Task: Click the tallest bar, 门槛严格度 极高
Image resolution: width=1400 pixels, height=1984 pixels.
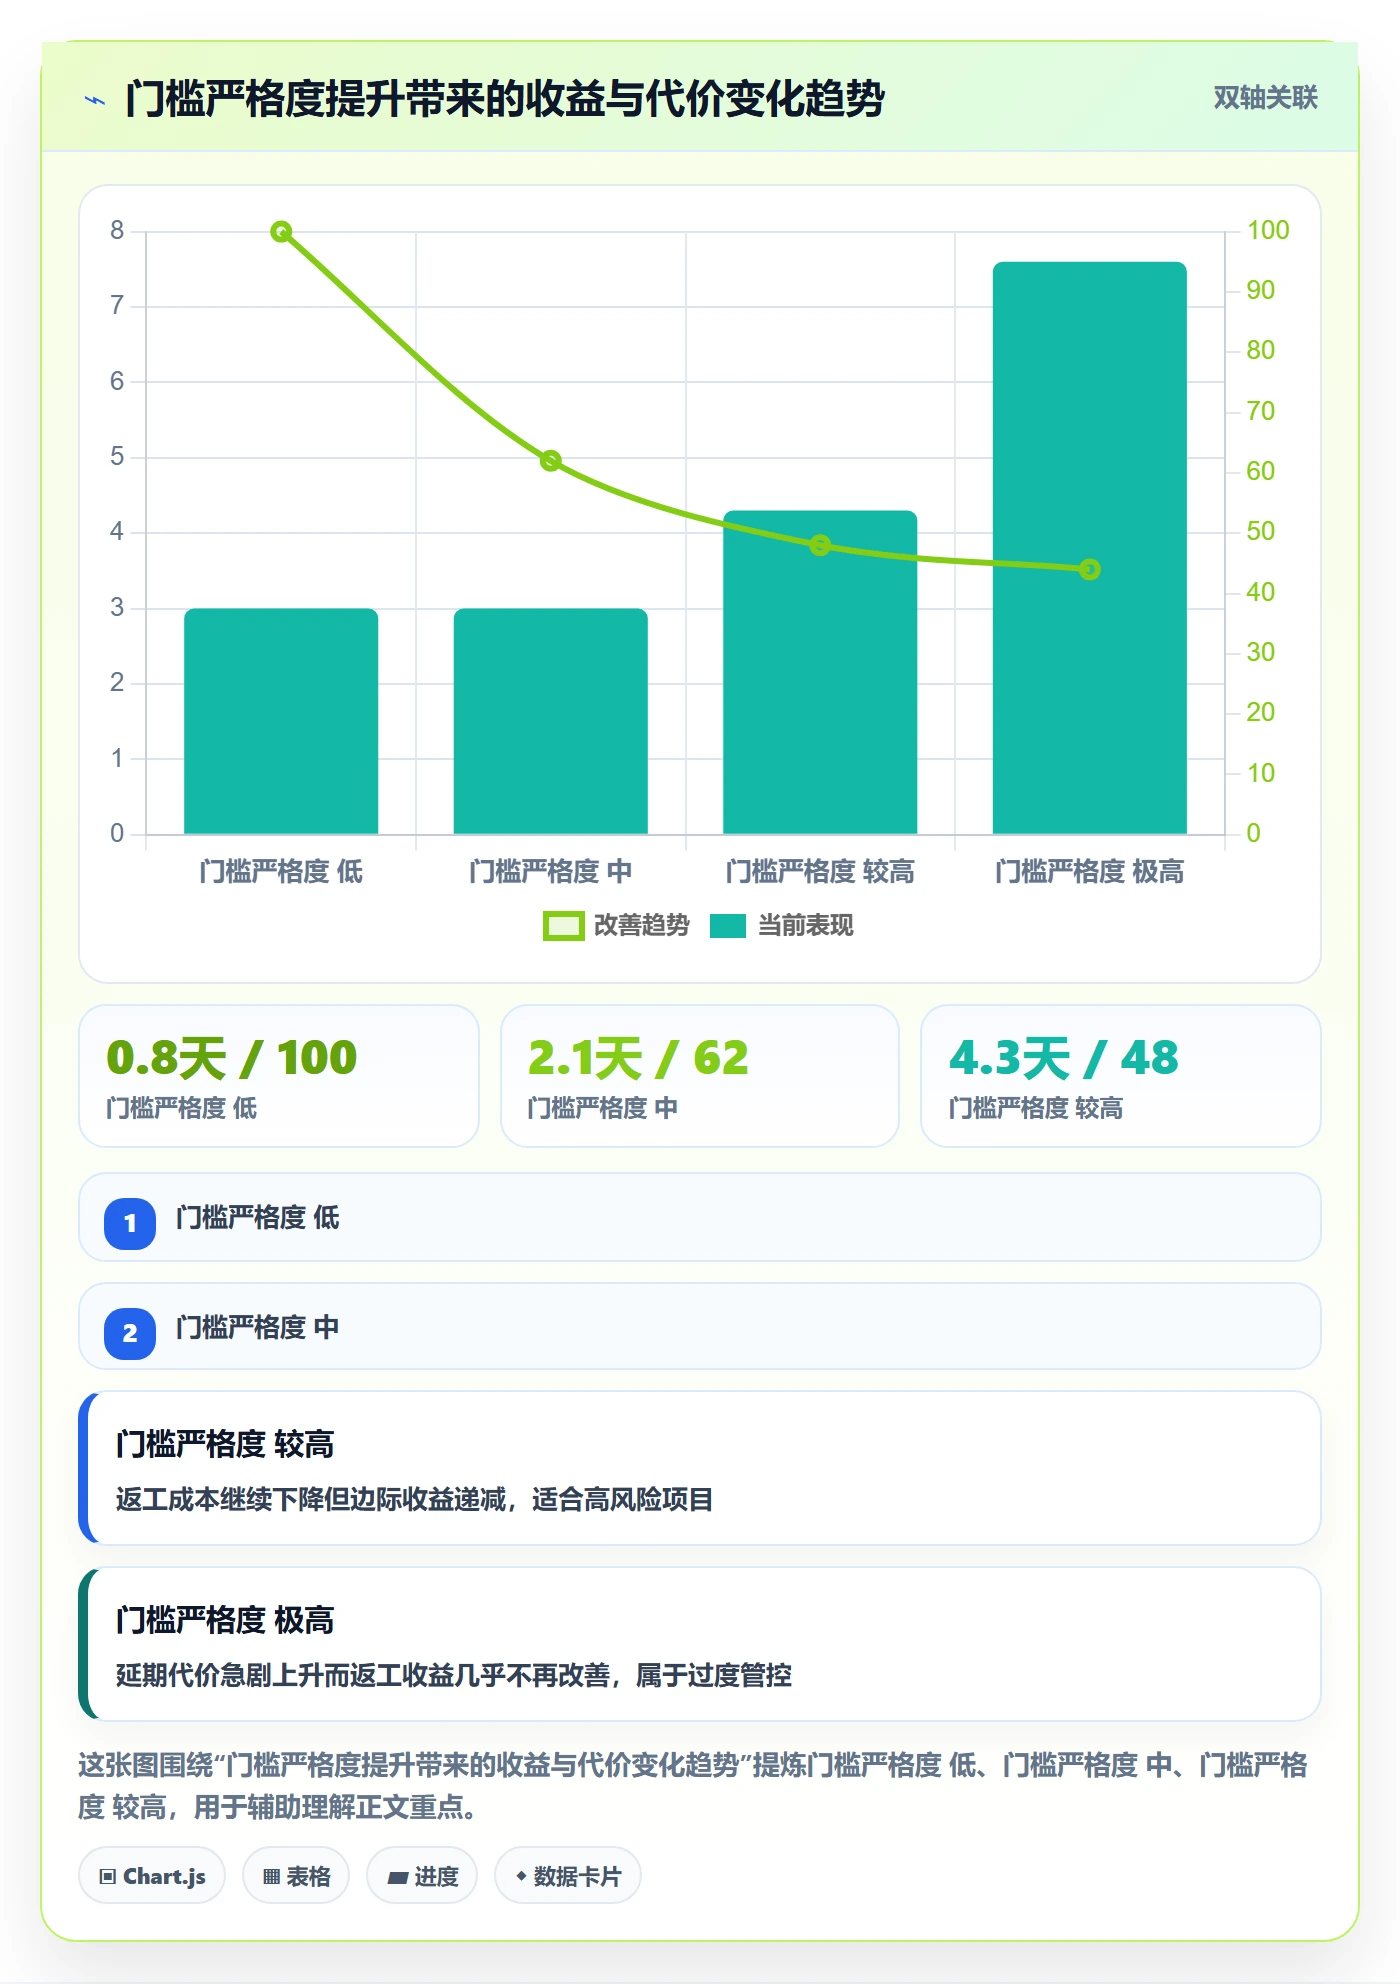Action: 1090,548
